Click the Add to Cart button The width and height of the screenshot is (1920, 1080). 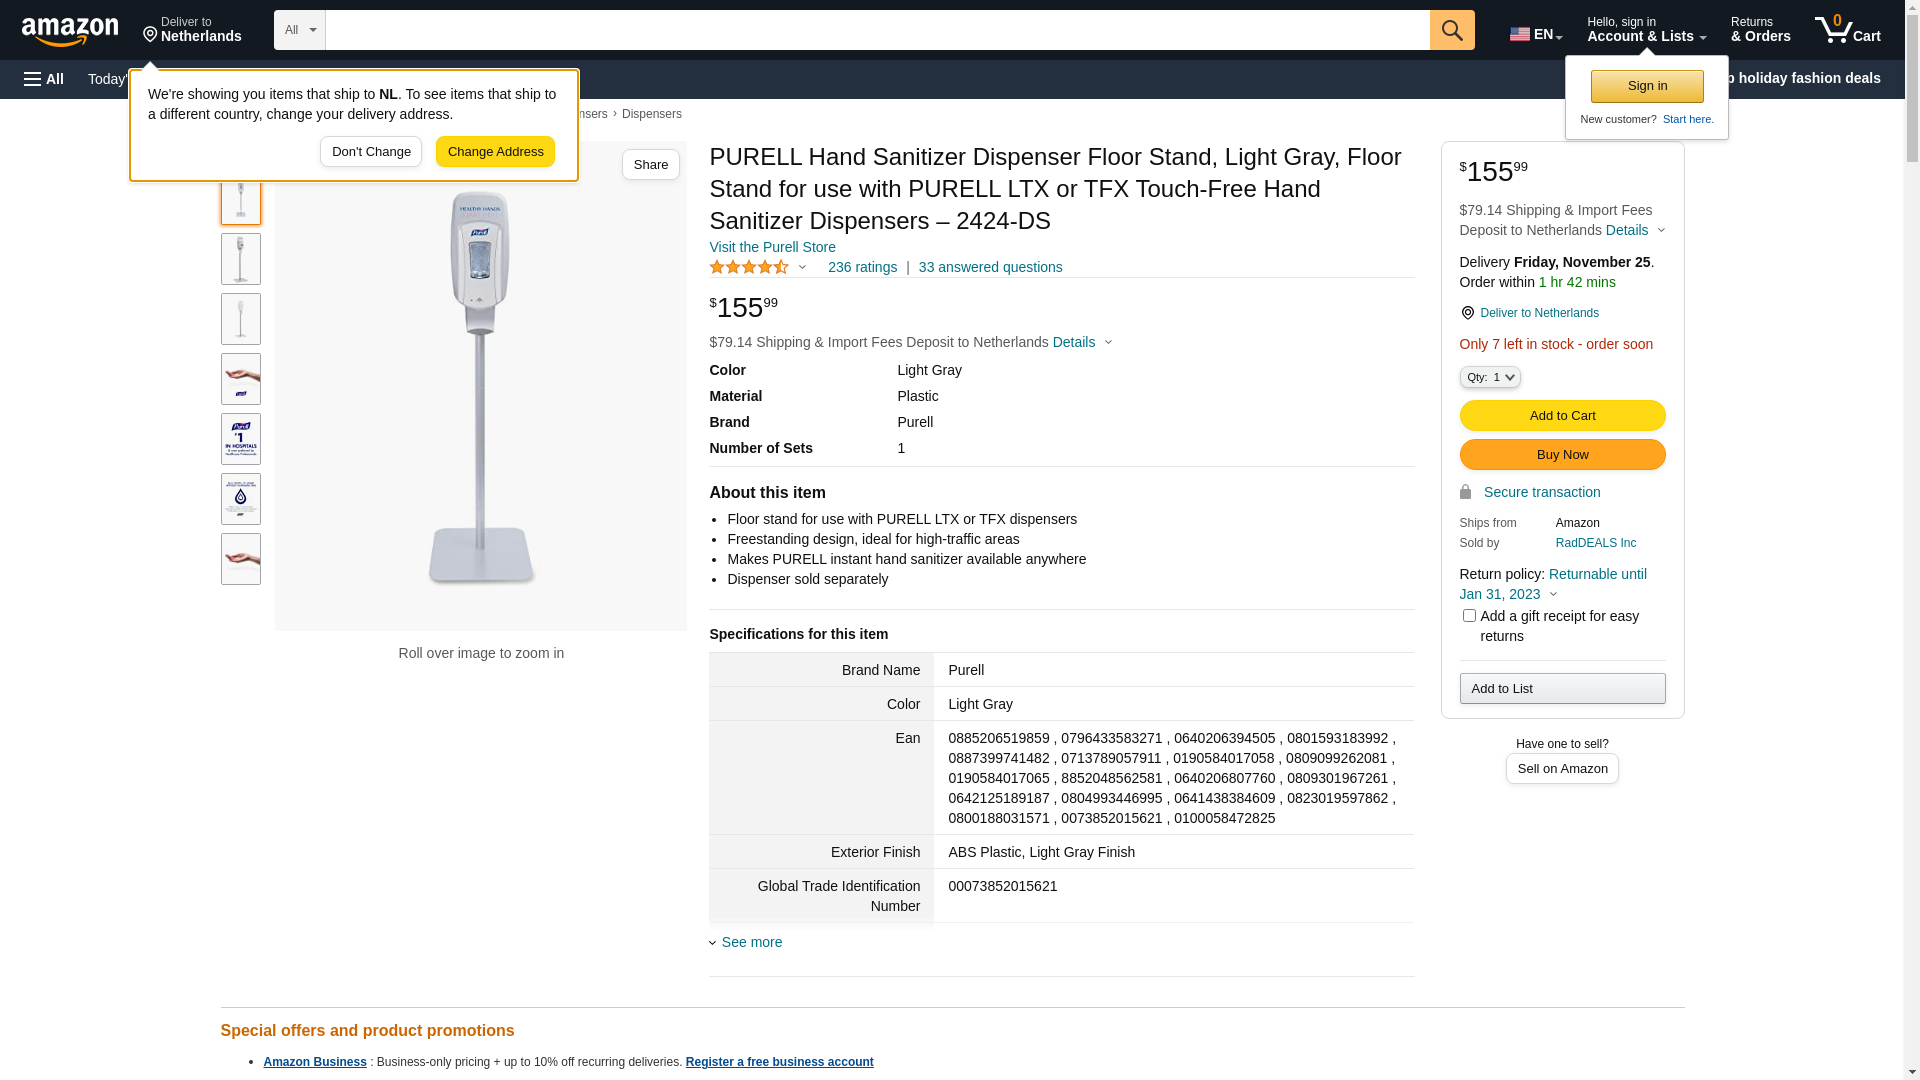[x=1562, y=415]
